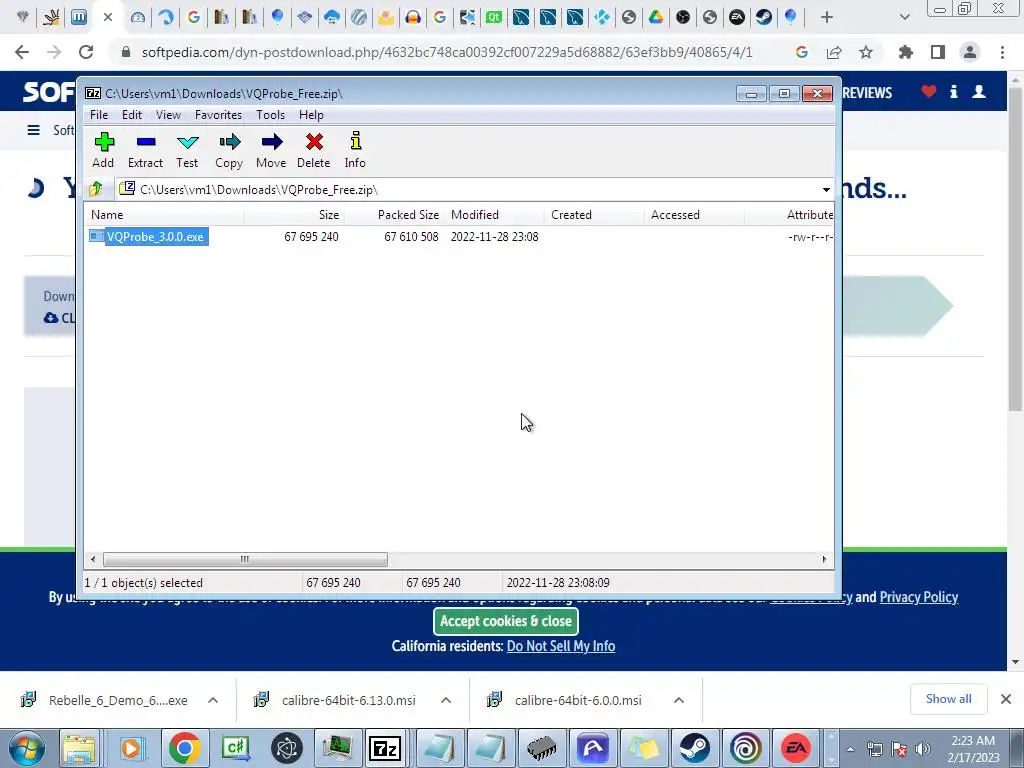Sort by the Created column header

tap(594, 215)
